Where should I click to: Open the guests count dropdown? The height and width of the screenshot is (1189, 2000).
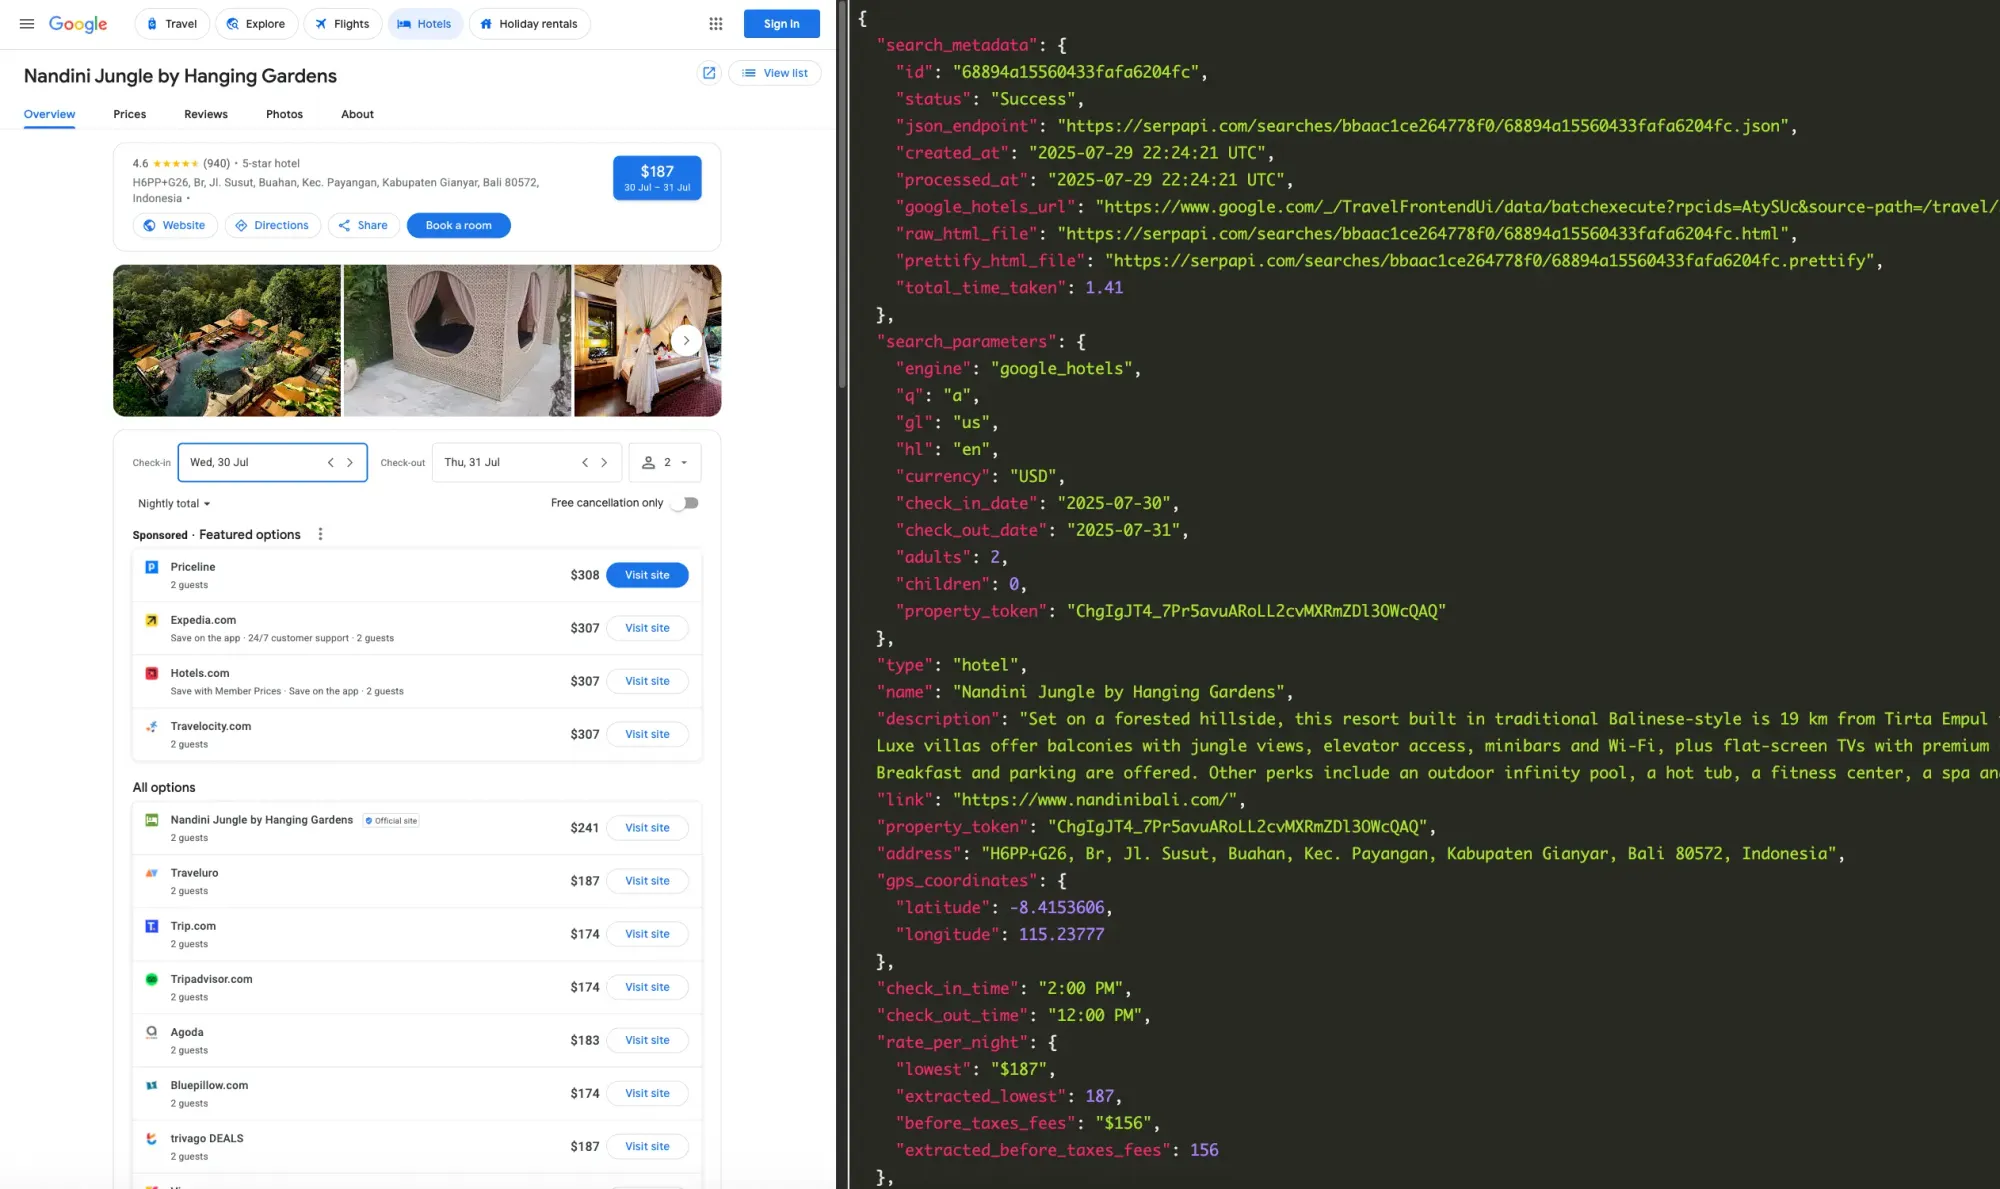pyautogui.click(x=665, y=463)
